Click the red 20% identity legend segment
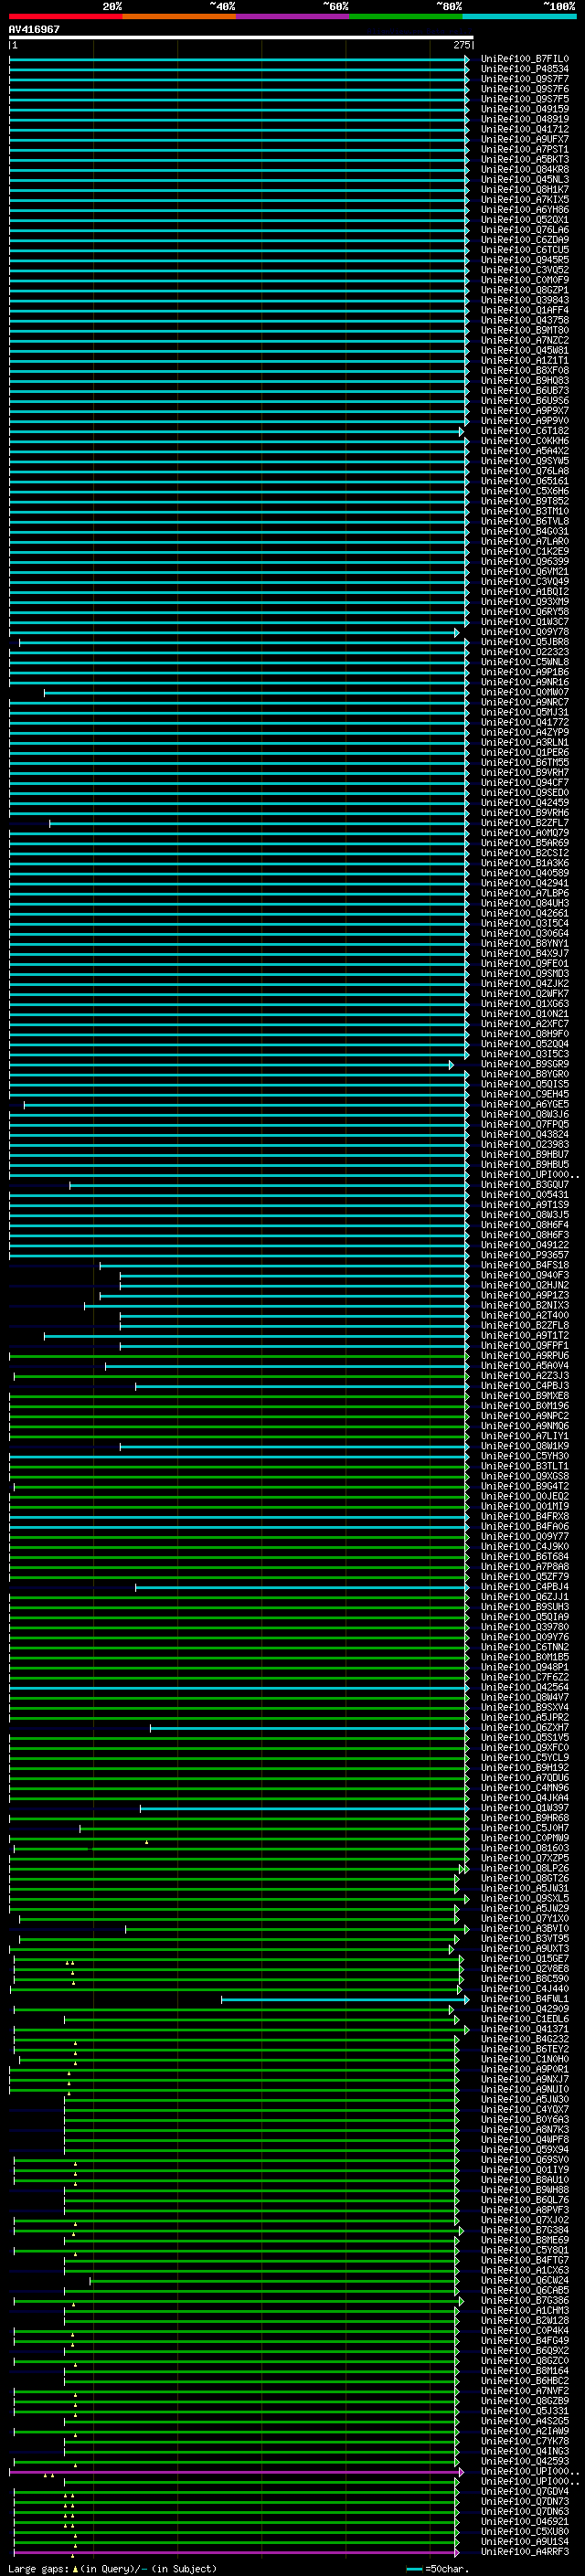585x2576 pixels. point(65,16)
